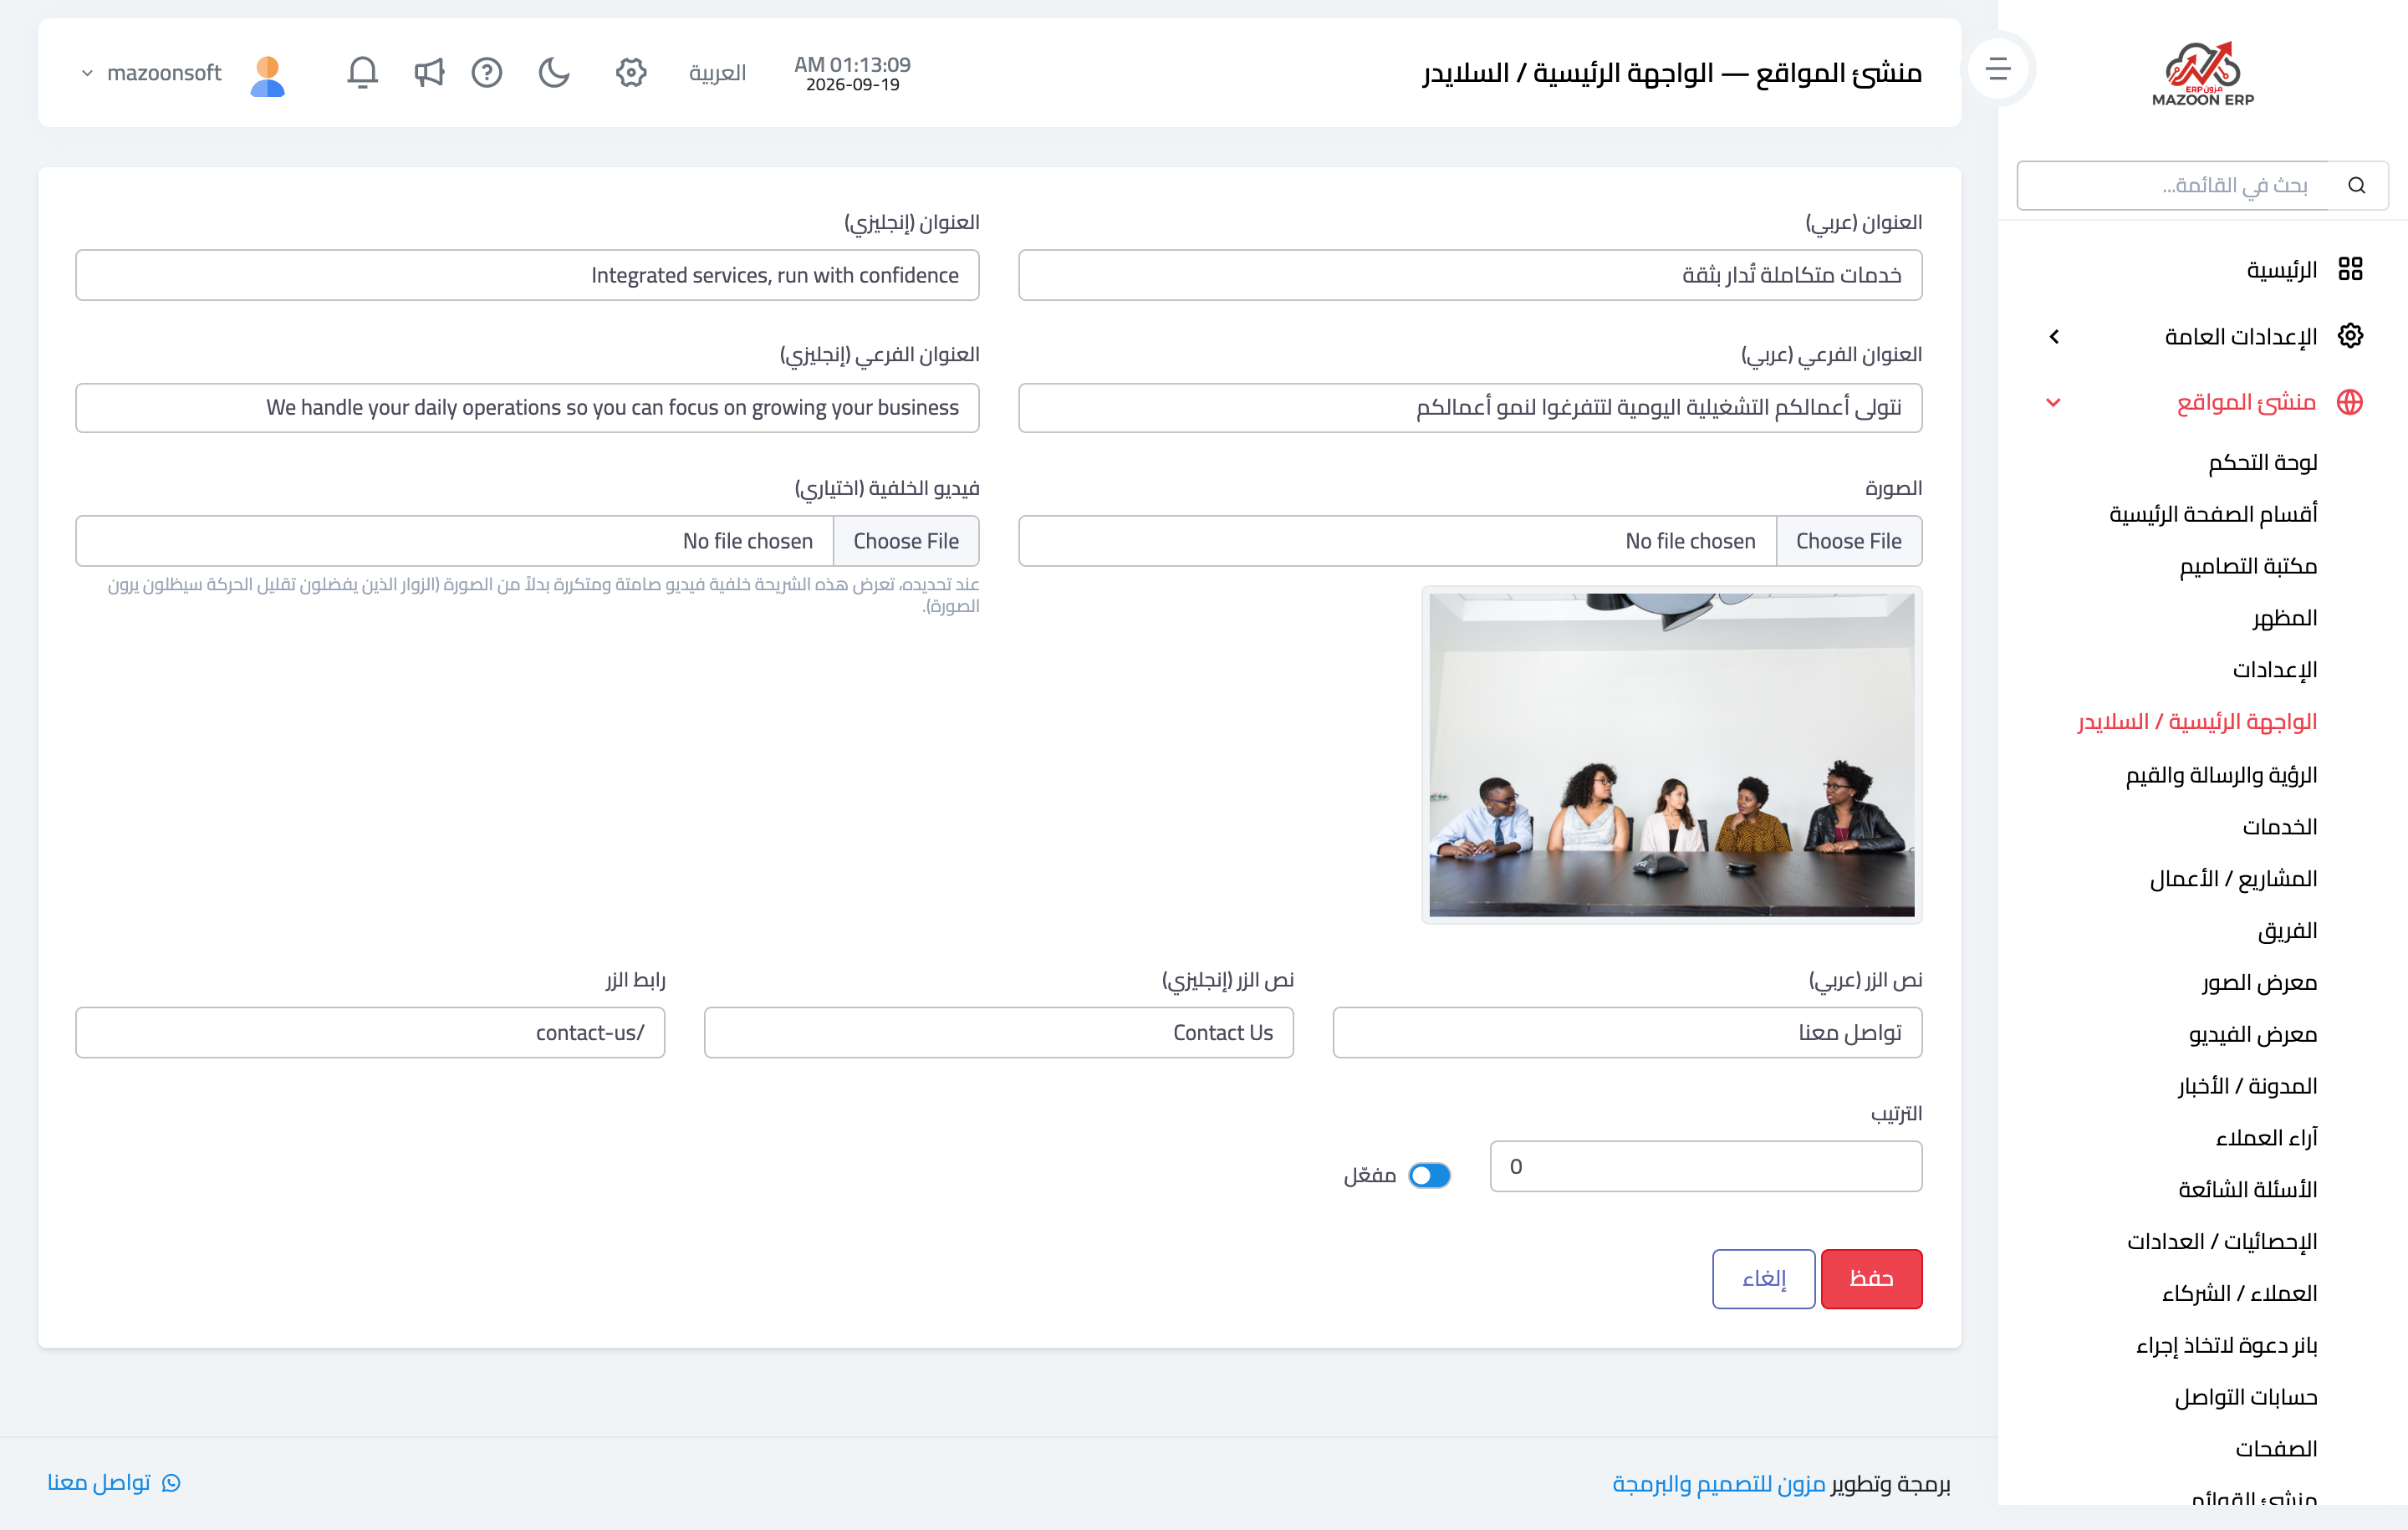Open معرض الفيديو menu item
This screenshot has height=1530, width=2408.
pos(2253,1035)
